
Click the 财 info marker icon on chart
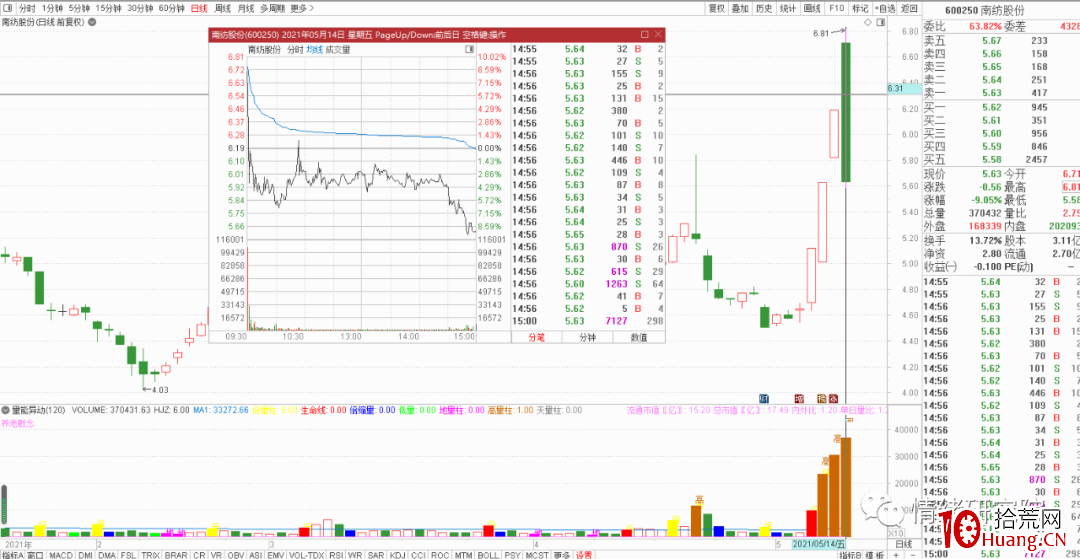(x=764, y=398)
